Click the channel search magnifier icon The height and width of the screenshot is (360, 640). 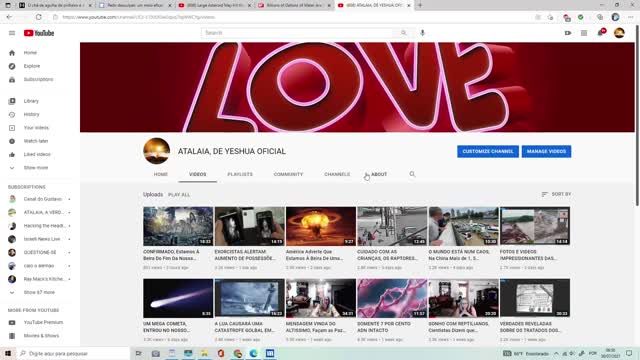[412, 174]
